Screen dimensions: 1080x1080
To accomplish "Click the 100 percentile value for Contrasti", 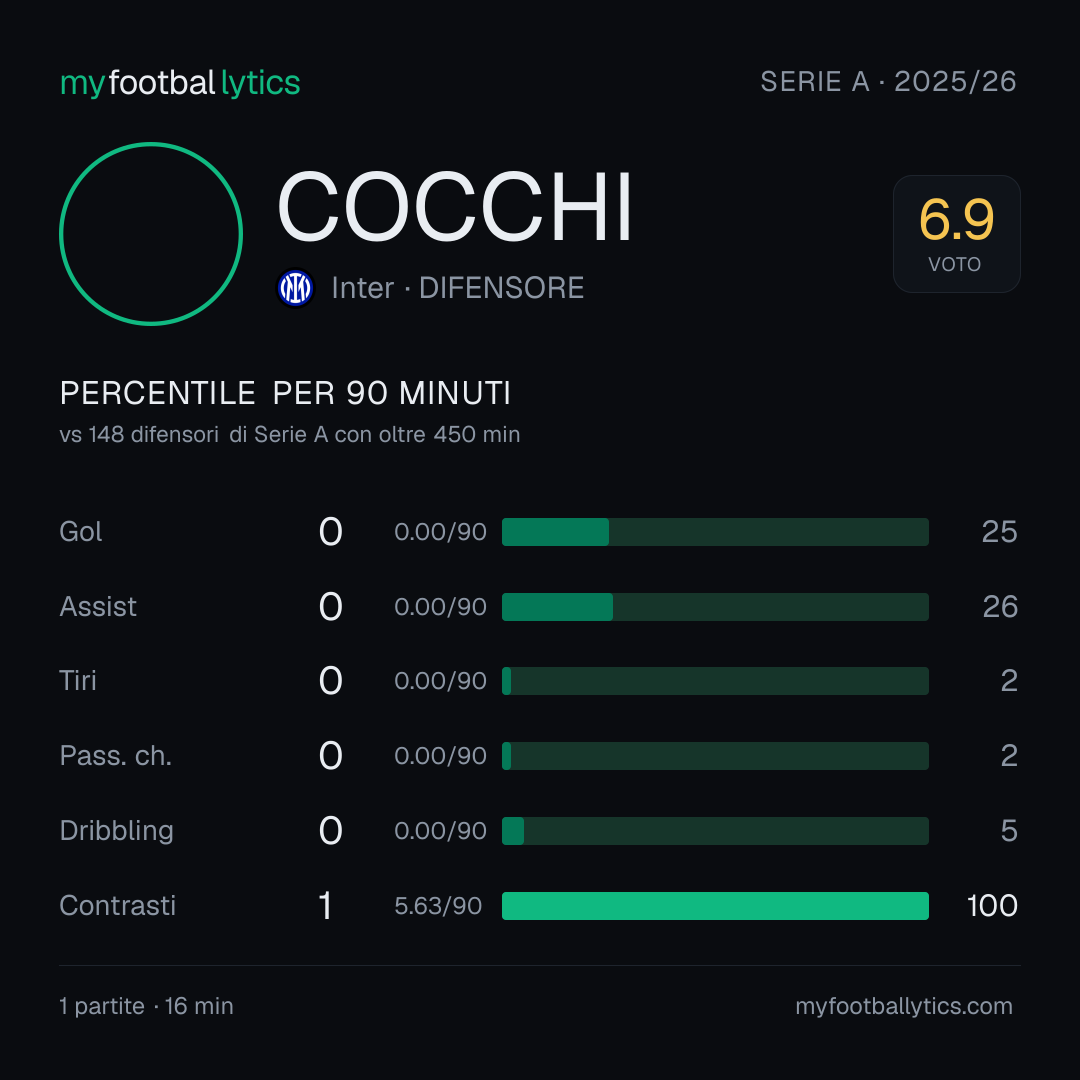I will pyautogui.click(x=992, y=906).
